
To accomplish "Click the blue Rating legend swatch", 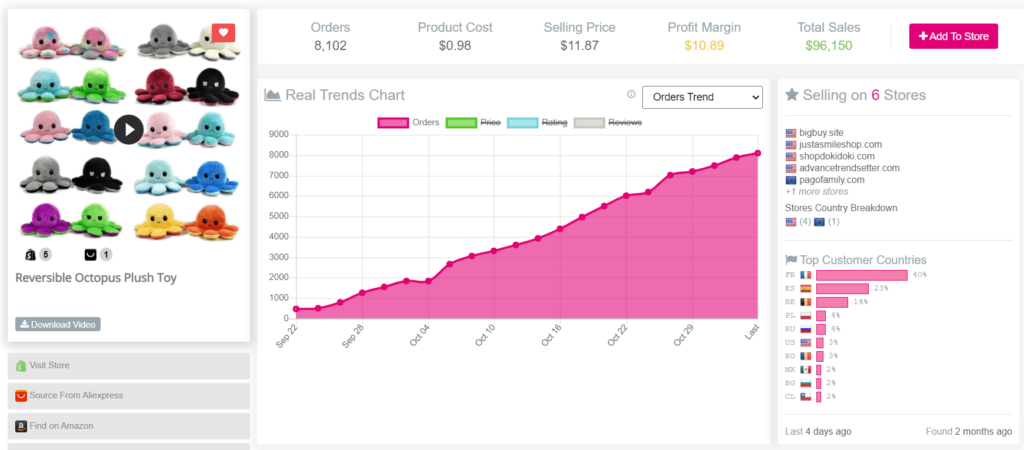I will pyautogui.click(x=522, y=122).
